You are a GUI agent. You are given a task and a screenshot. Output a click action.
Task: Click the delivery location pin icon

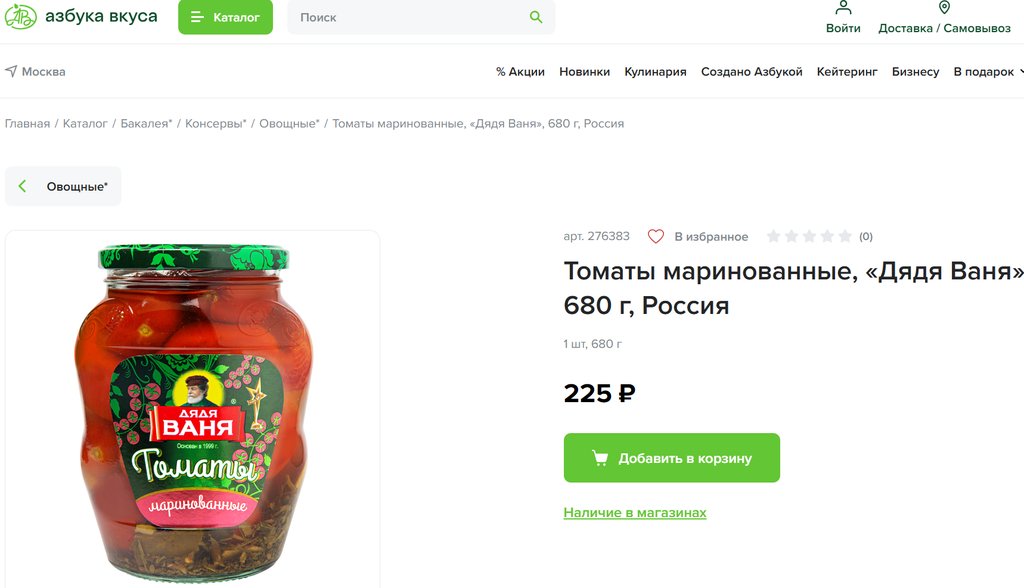point(944,8)
